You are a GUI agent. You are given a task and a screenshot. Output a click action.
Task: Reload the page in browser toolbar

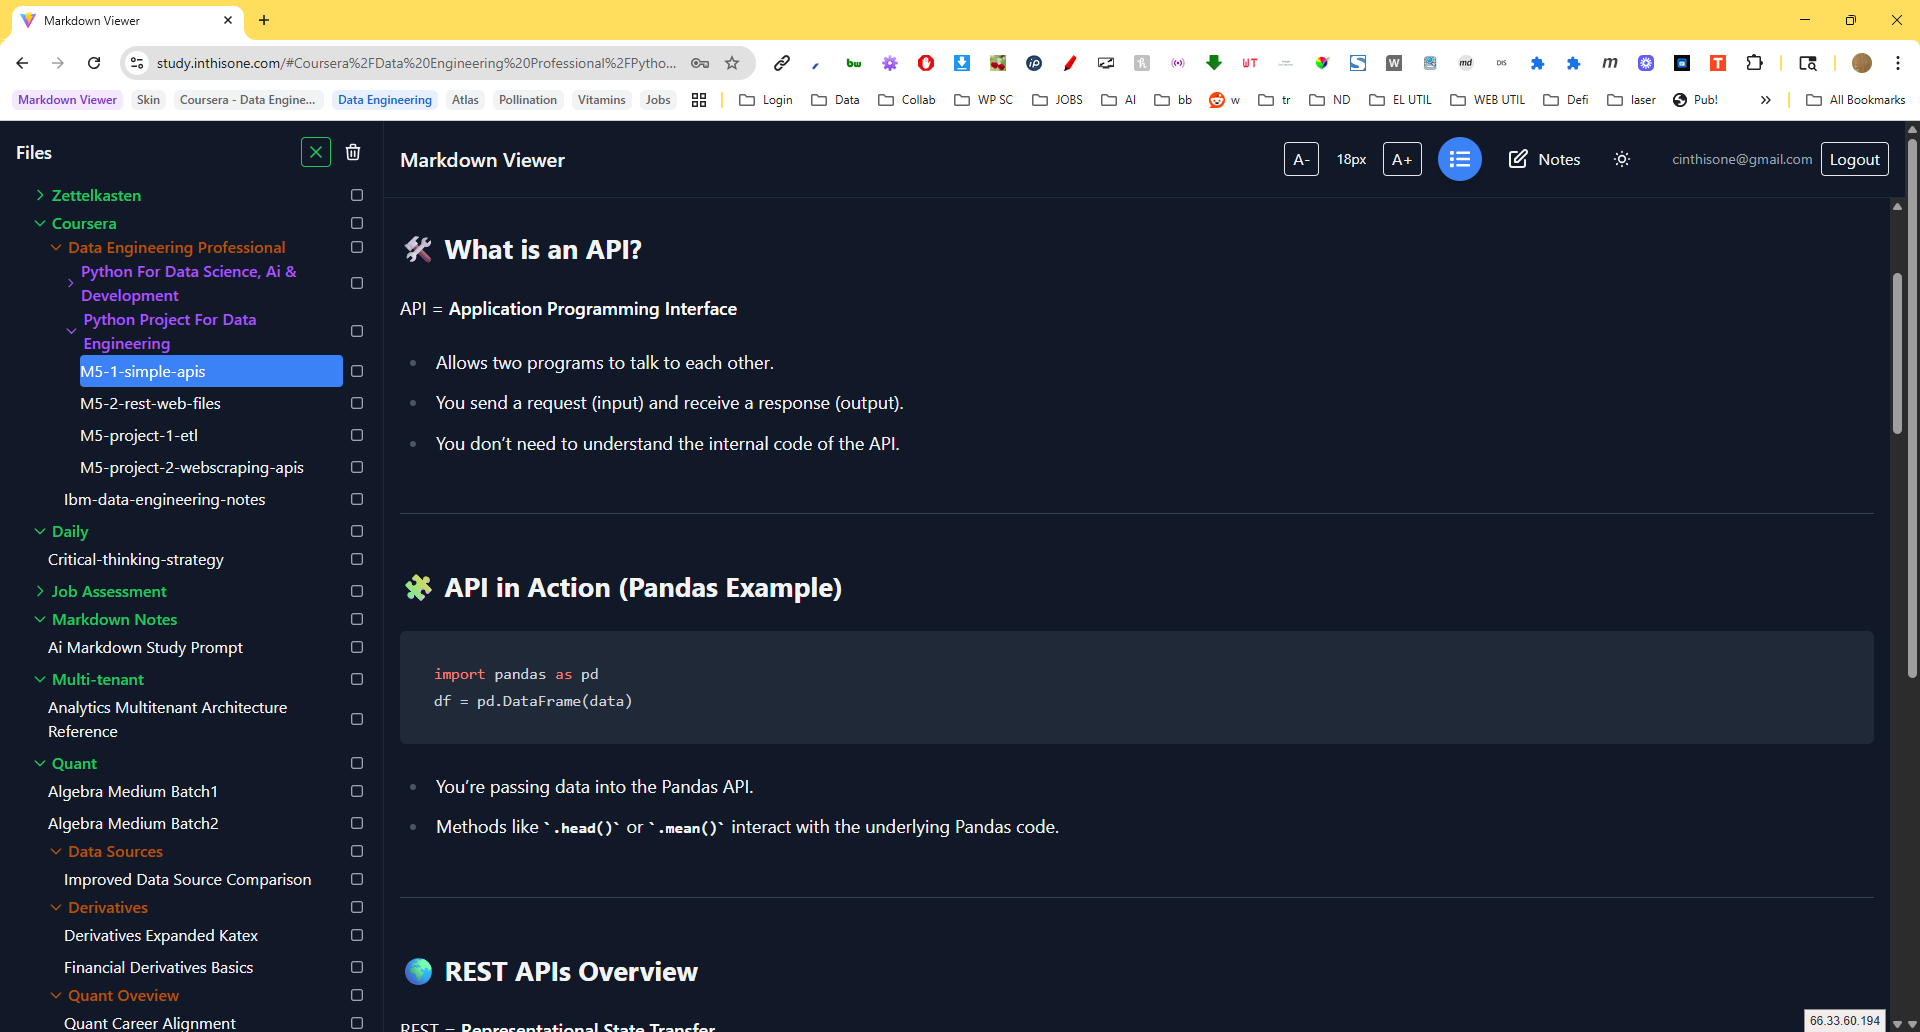[x=94, y=63]
